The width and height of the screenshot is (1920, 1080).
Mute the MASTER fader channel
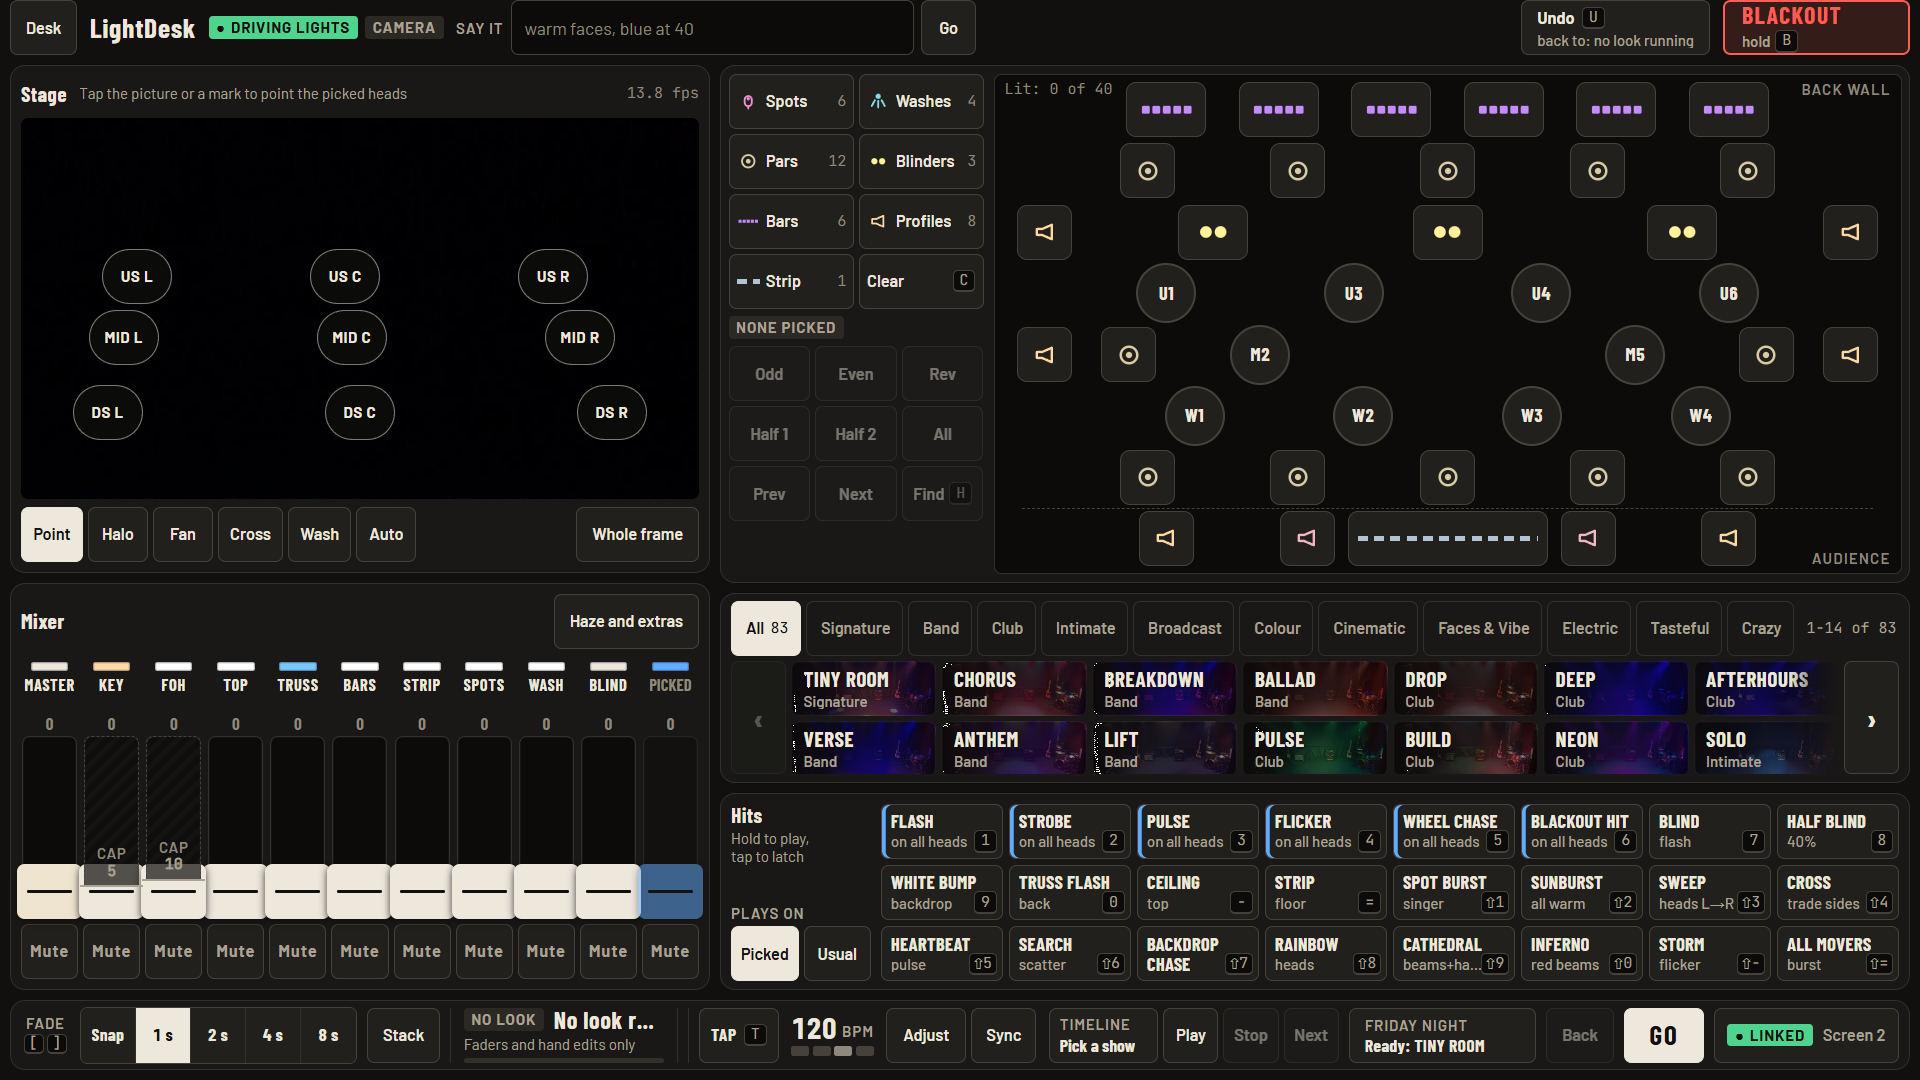click(x=49, y=951)
